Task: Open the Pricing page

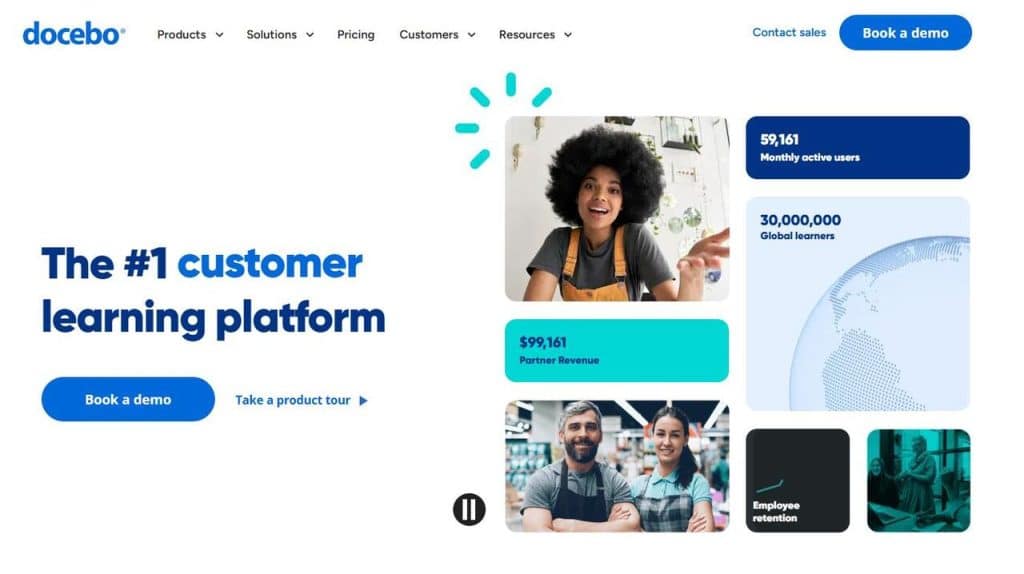Action: [356, 35]
